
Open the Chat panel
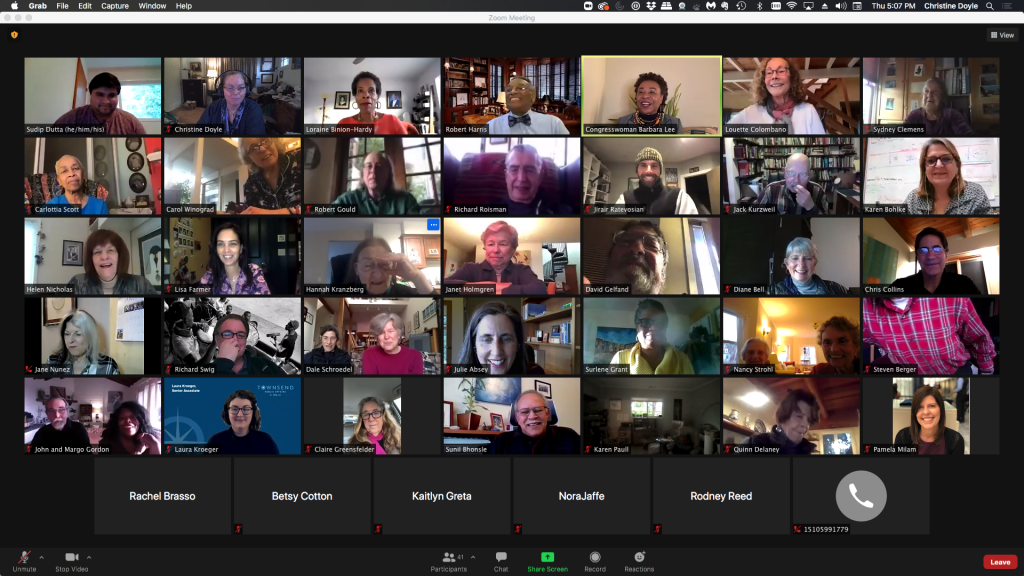[x=501, y=560]
